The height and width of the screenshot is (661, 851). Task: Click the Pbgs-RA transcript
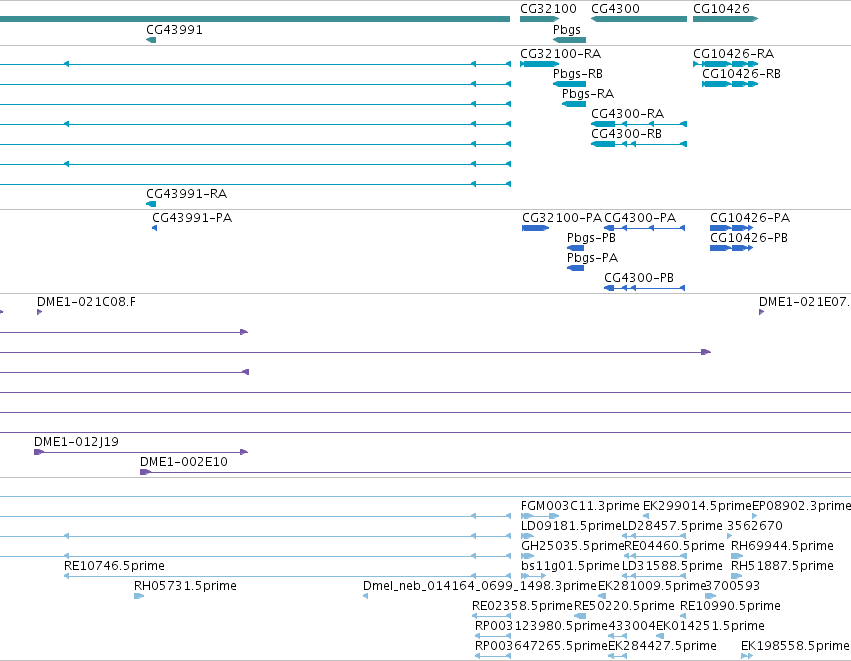(x=574, y=104)
